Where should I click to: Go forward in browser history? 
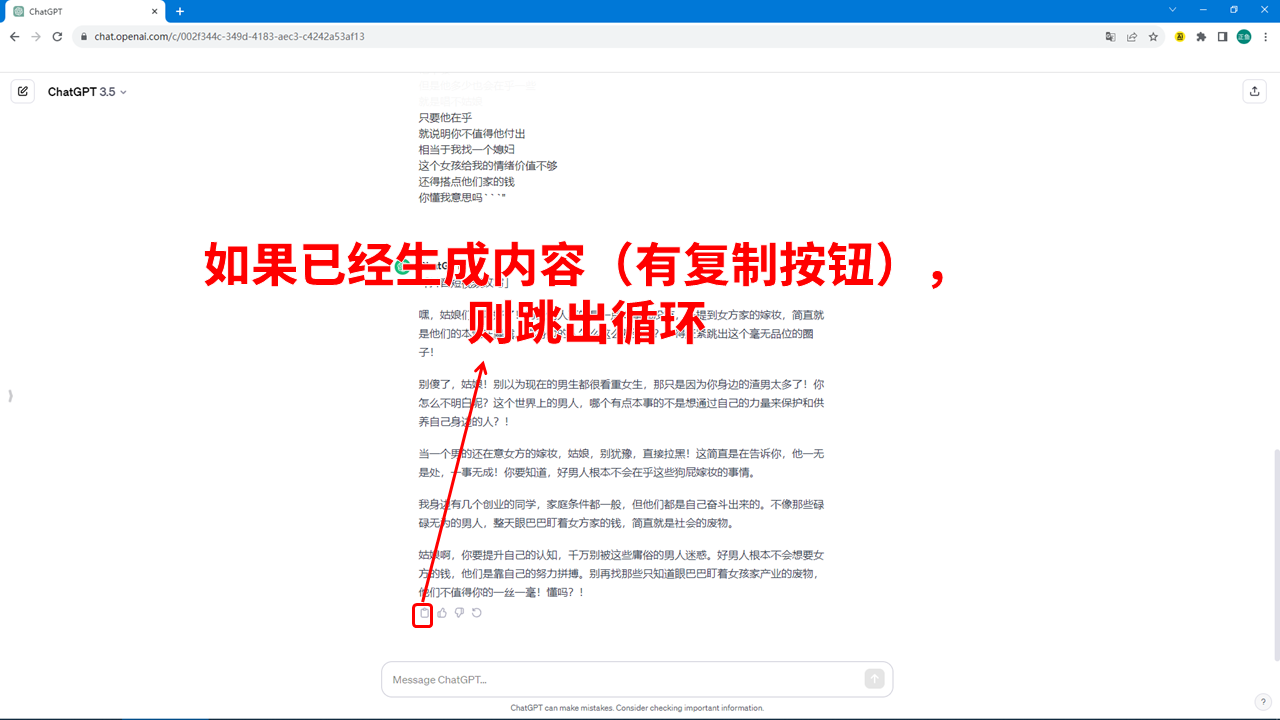pyautogui.click(x=36, y=37)
